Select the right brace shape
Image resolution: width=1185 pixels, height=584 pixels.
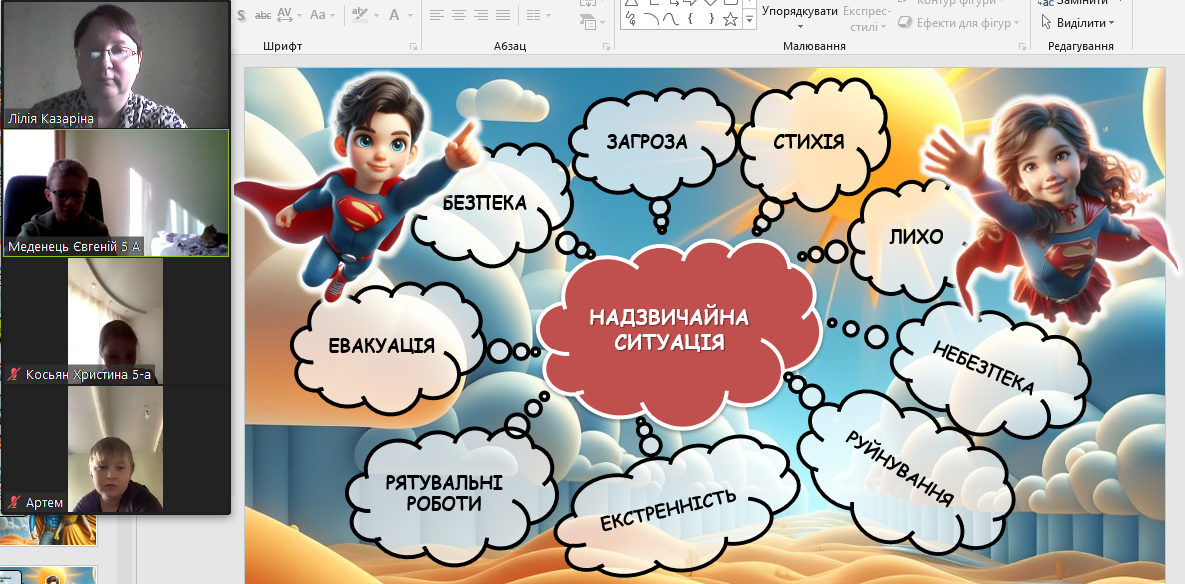pos(710,20)
